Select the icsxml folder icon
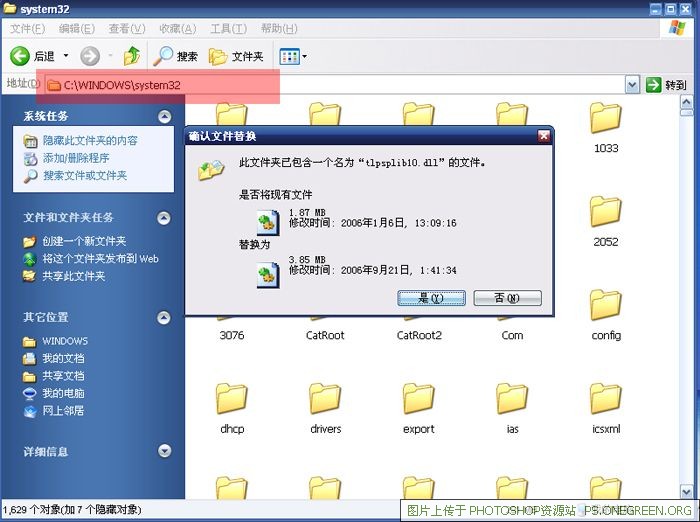Image resolution: width=700 pixels, height=522 pixels. pyautogui.click(x=605, y=398)
